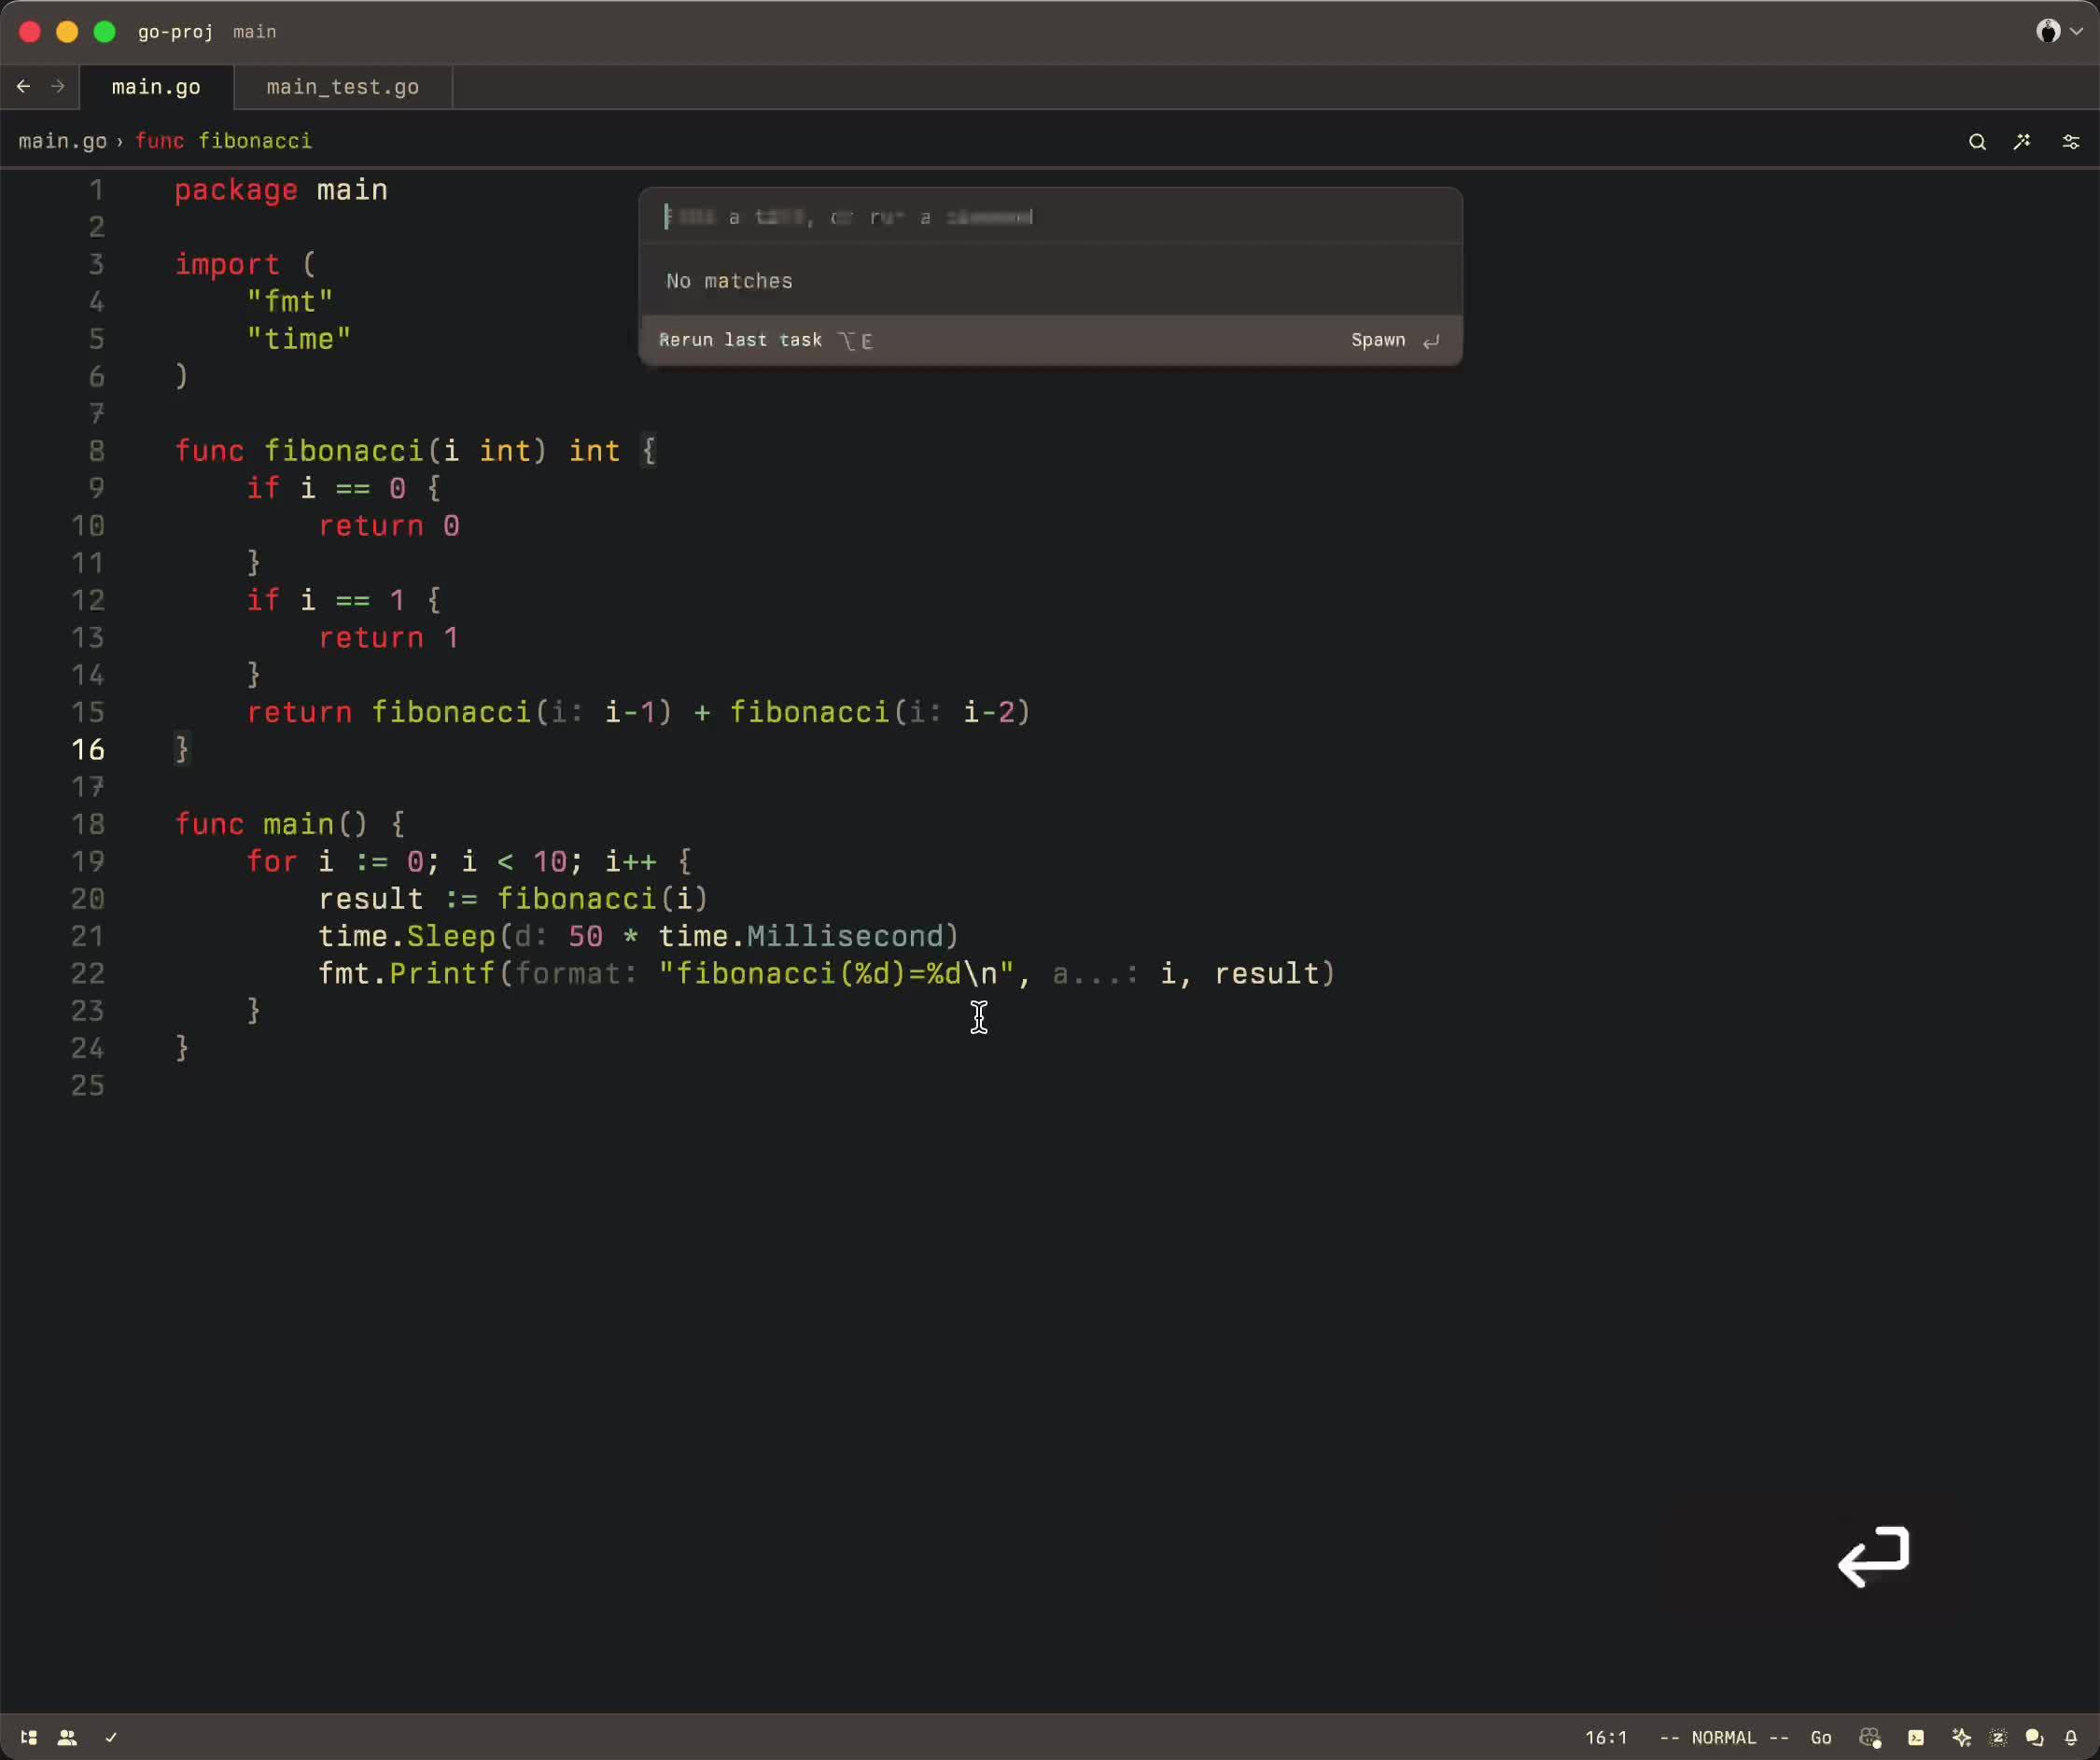
Task: Click 'time.Sleep' call on line 21
Action: (407, 936)
